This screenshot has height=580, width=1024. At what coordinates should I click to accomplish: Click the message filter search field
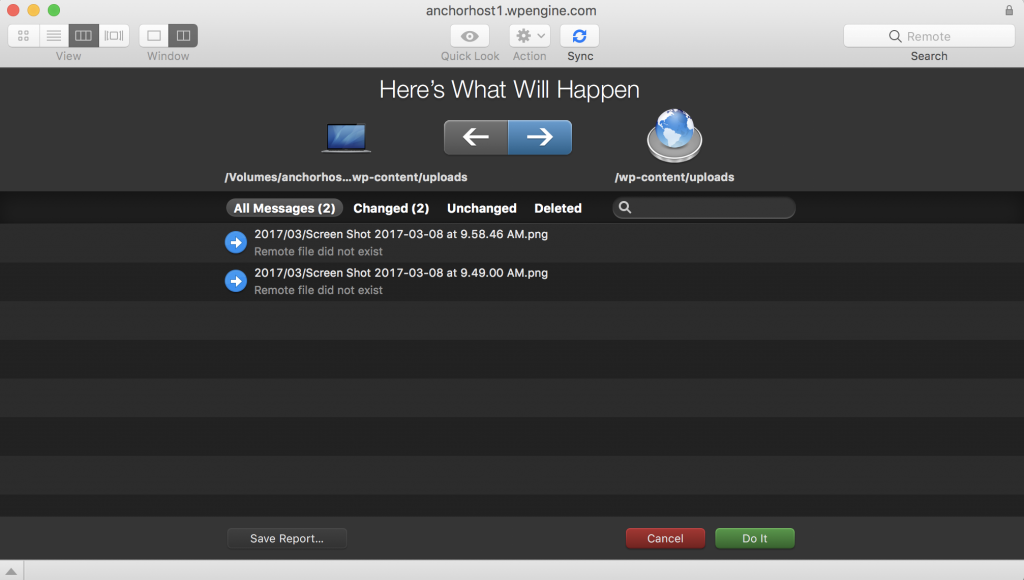pos(710,208)
